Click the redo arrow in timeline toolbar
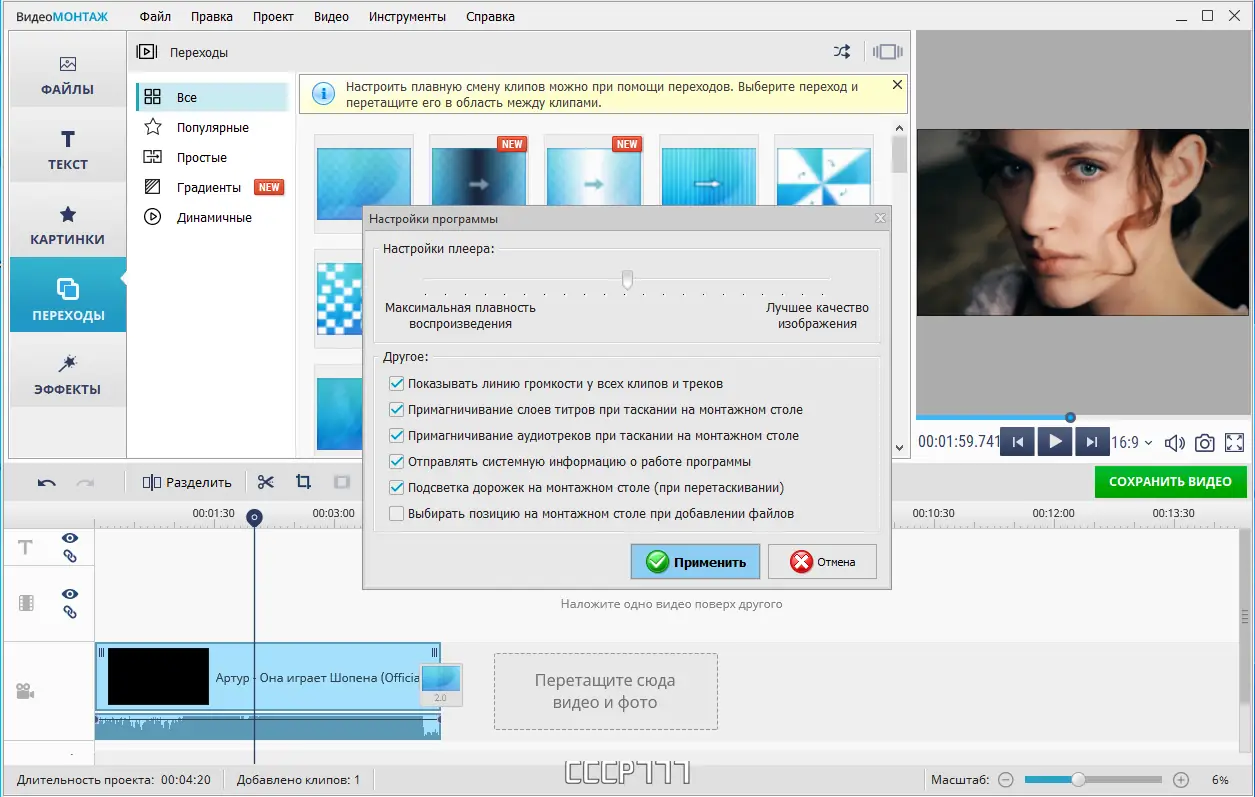The width and height of the screenshot is (1255, 797). pos(85,482)
